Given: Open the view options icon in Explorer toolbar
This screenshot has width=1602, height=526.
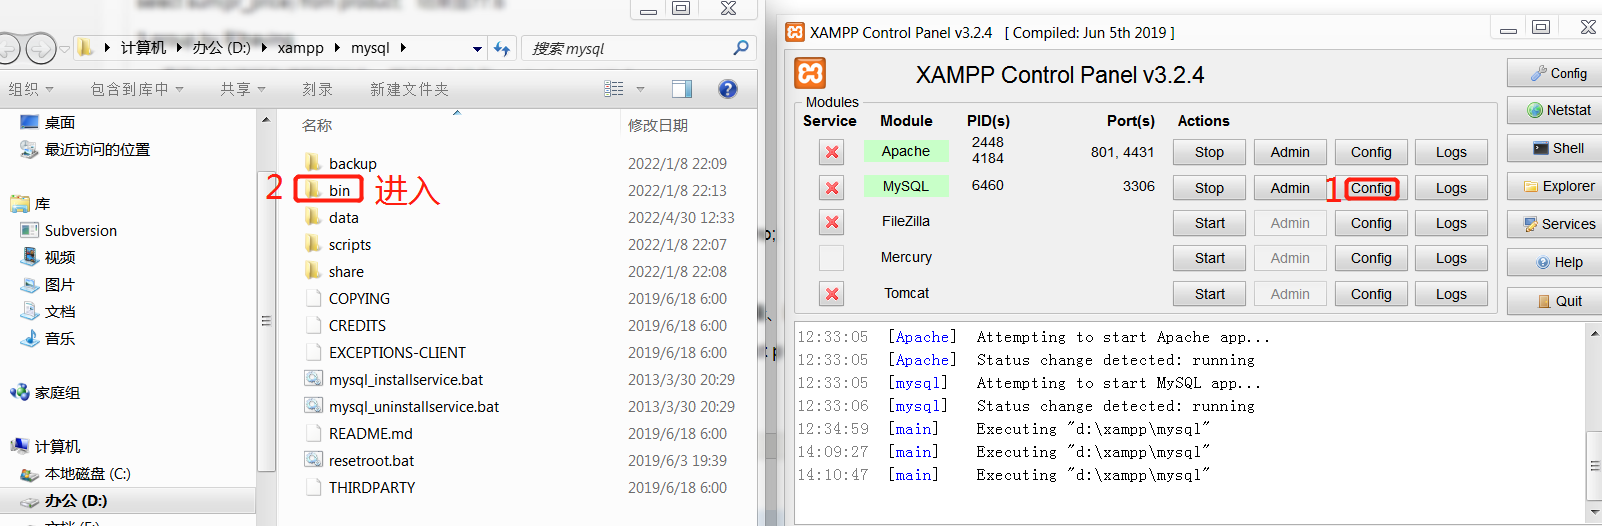Looking at the screenshot, I should coord(614,89).
